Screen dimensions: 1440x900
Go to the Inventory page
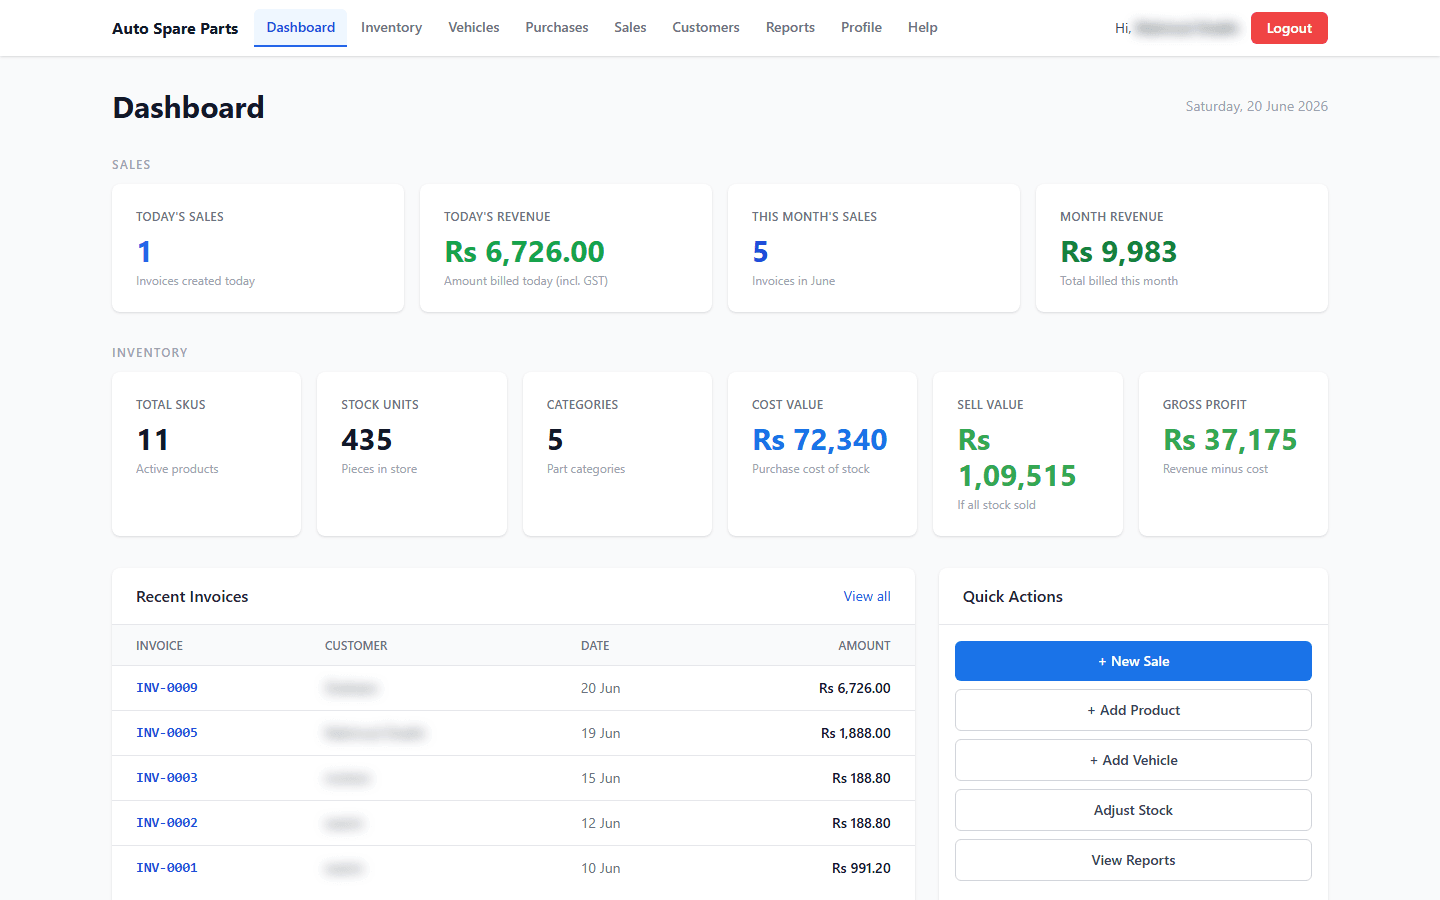[x=391, y=28]
